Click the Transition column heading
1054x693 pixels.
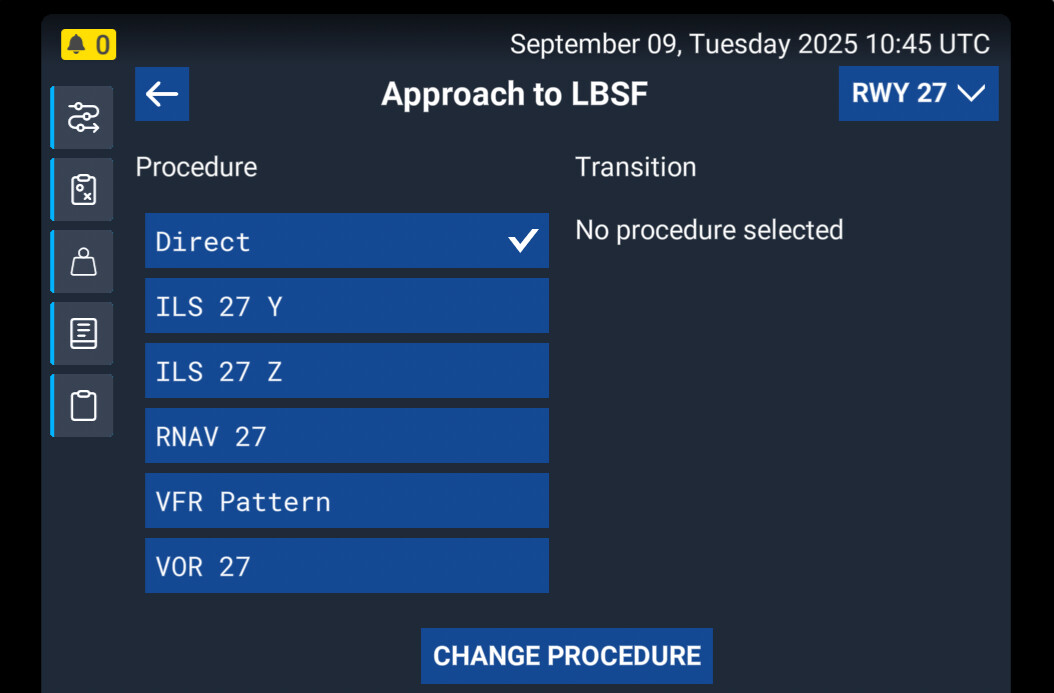coord(635,167)
